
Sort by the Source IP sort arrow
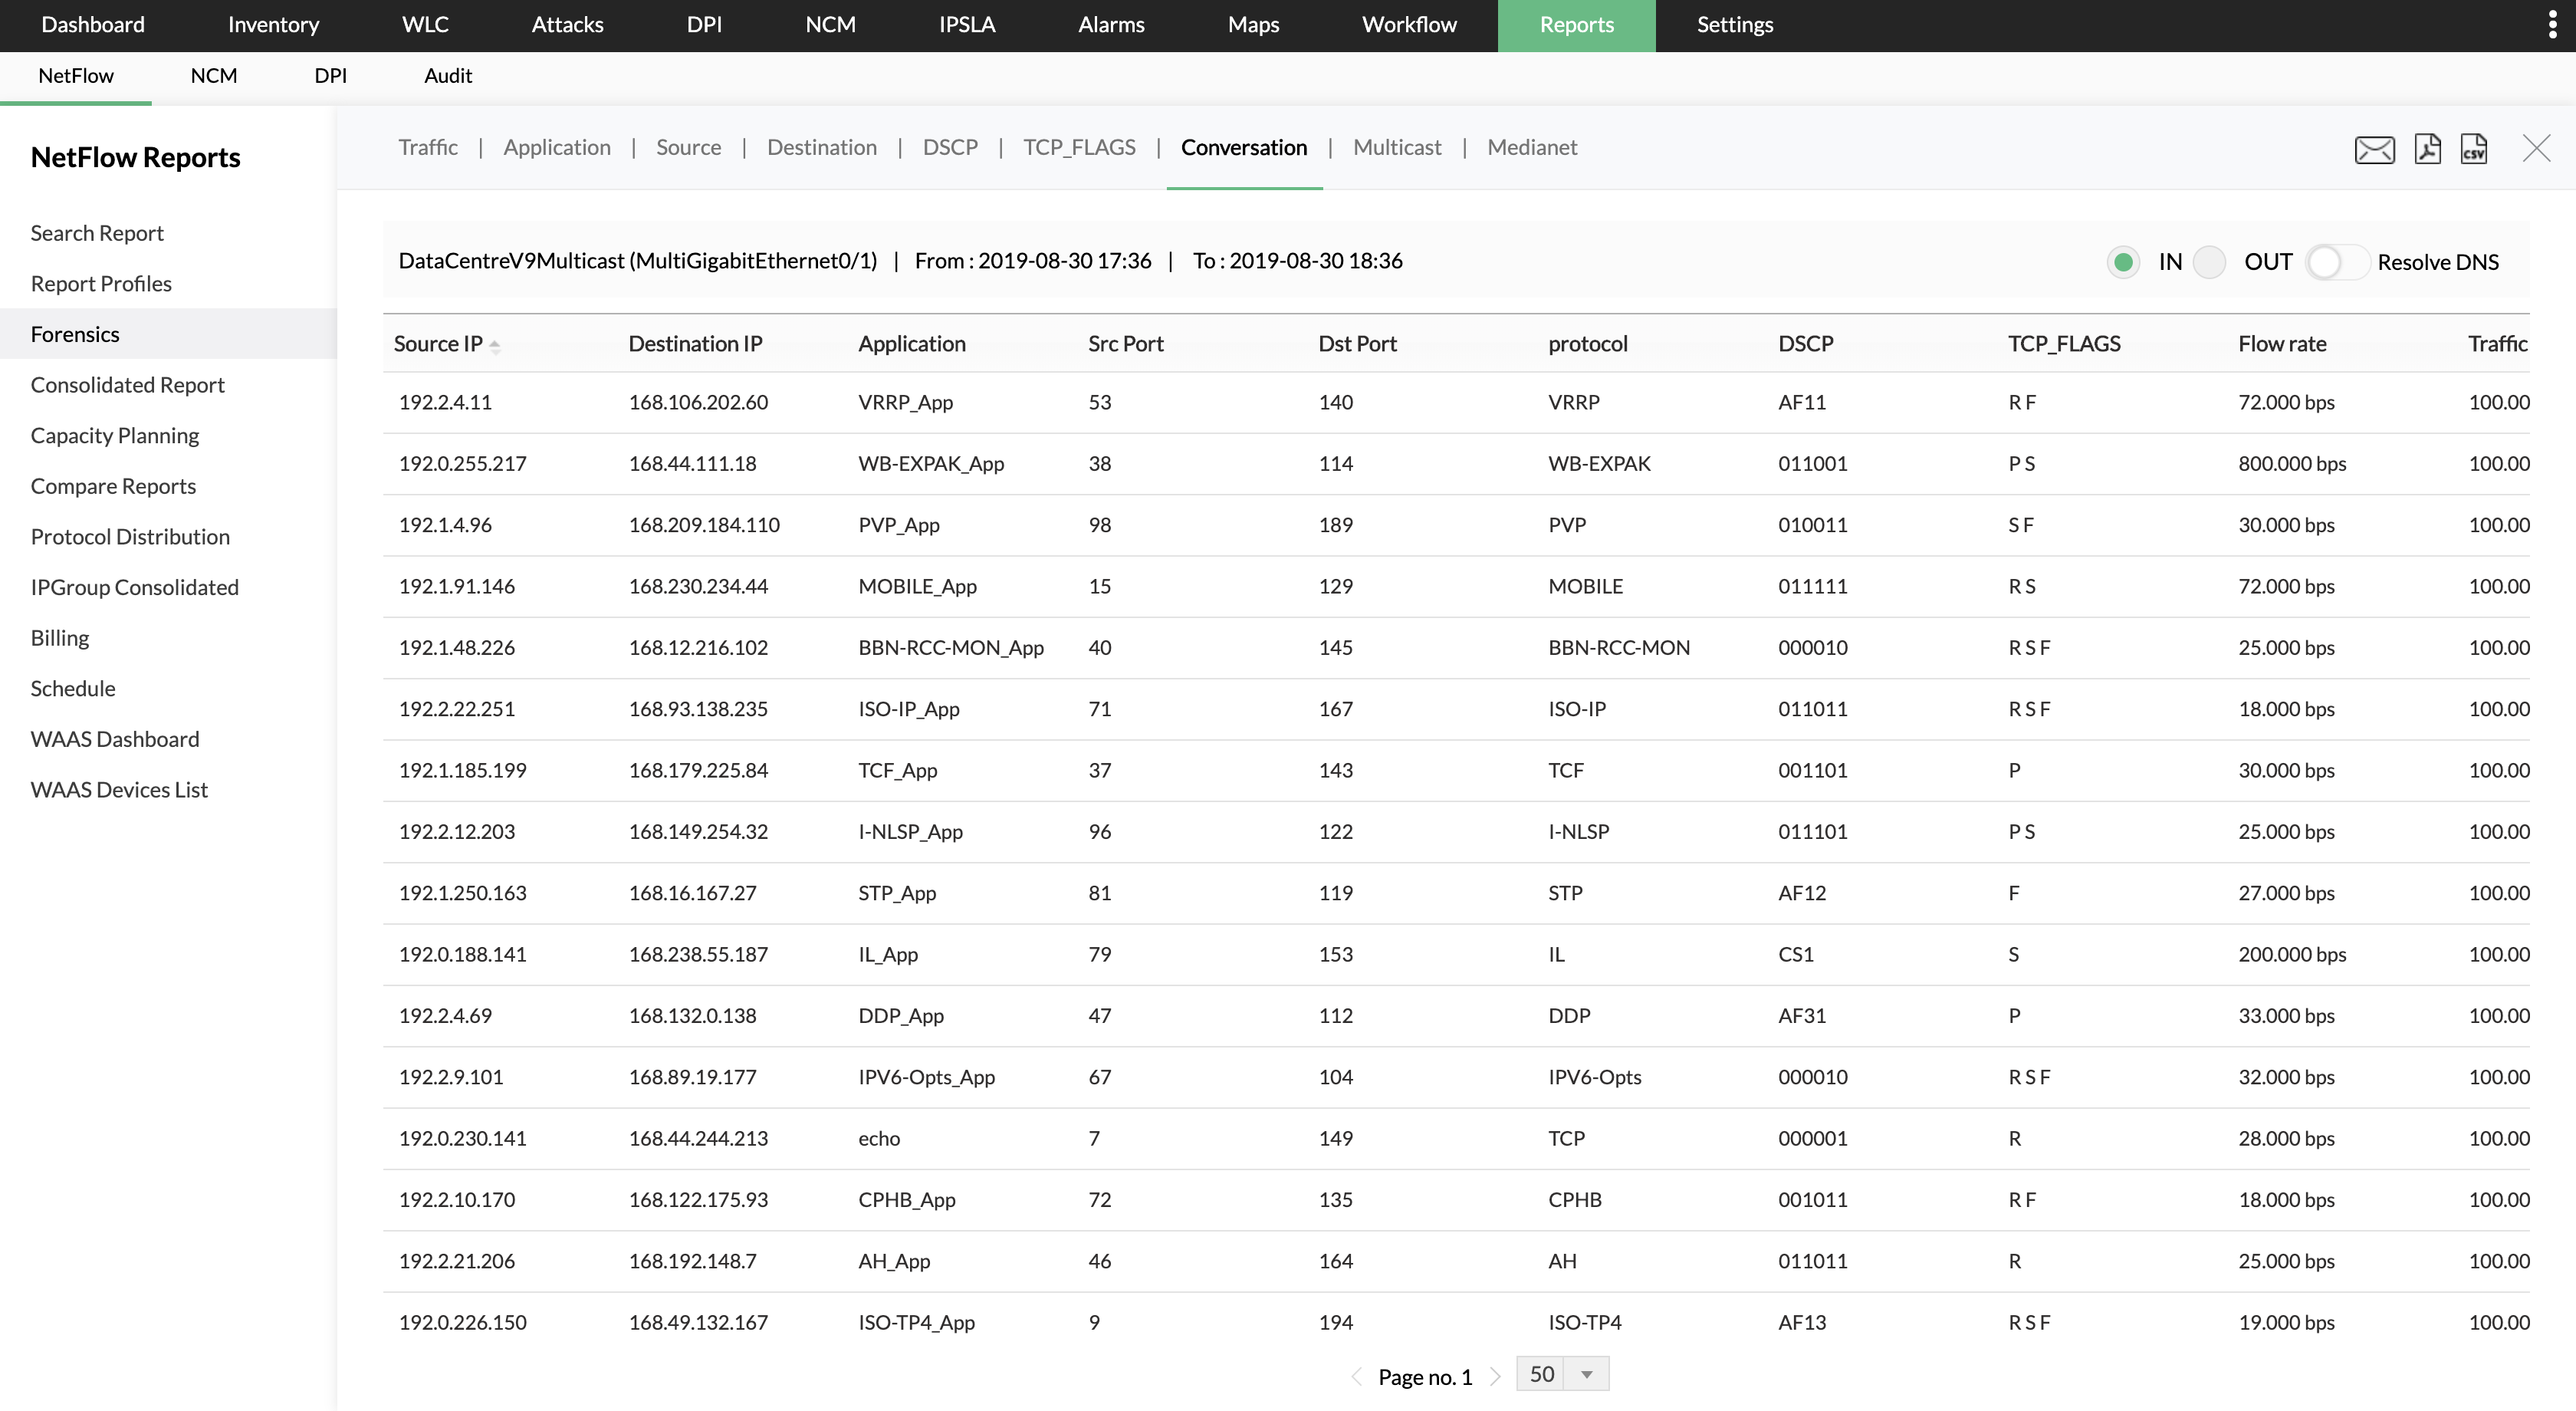(x=495, y=346)
